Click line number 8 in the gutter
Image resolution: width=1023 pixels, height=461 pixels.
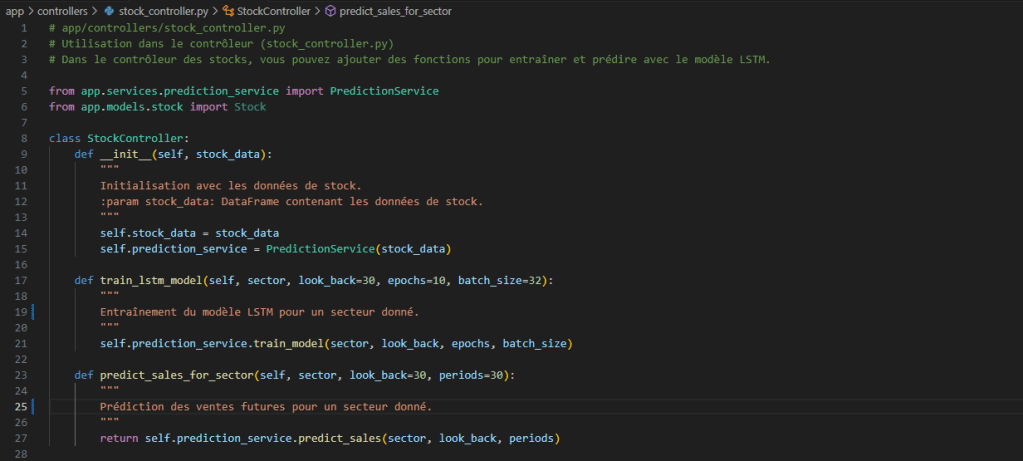[22, 137]
